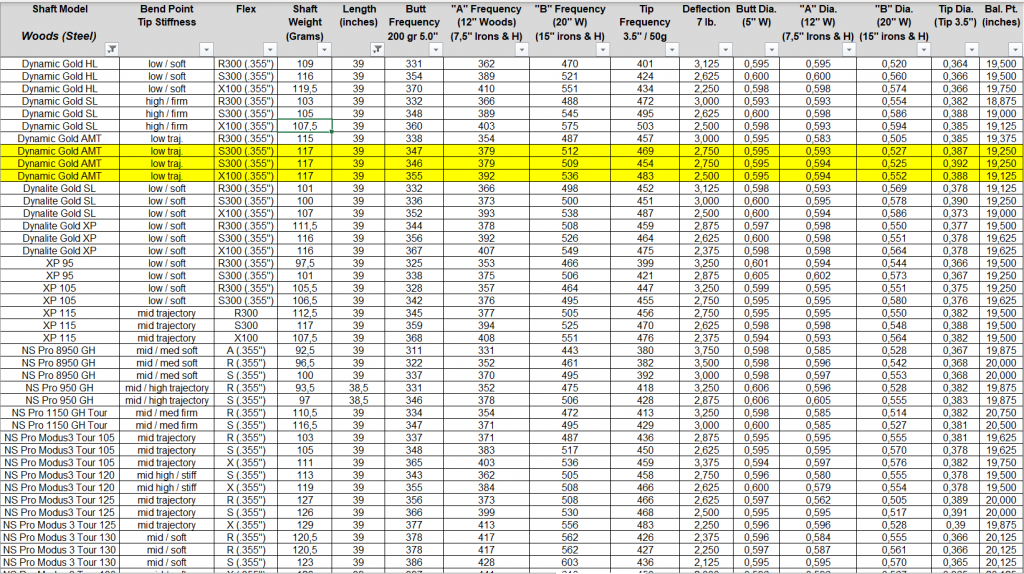Open the Bal. Pt. filter dropdown
This screenshot has width=1024, height=574.
point(1014,50)
